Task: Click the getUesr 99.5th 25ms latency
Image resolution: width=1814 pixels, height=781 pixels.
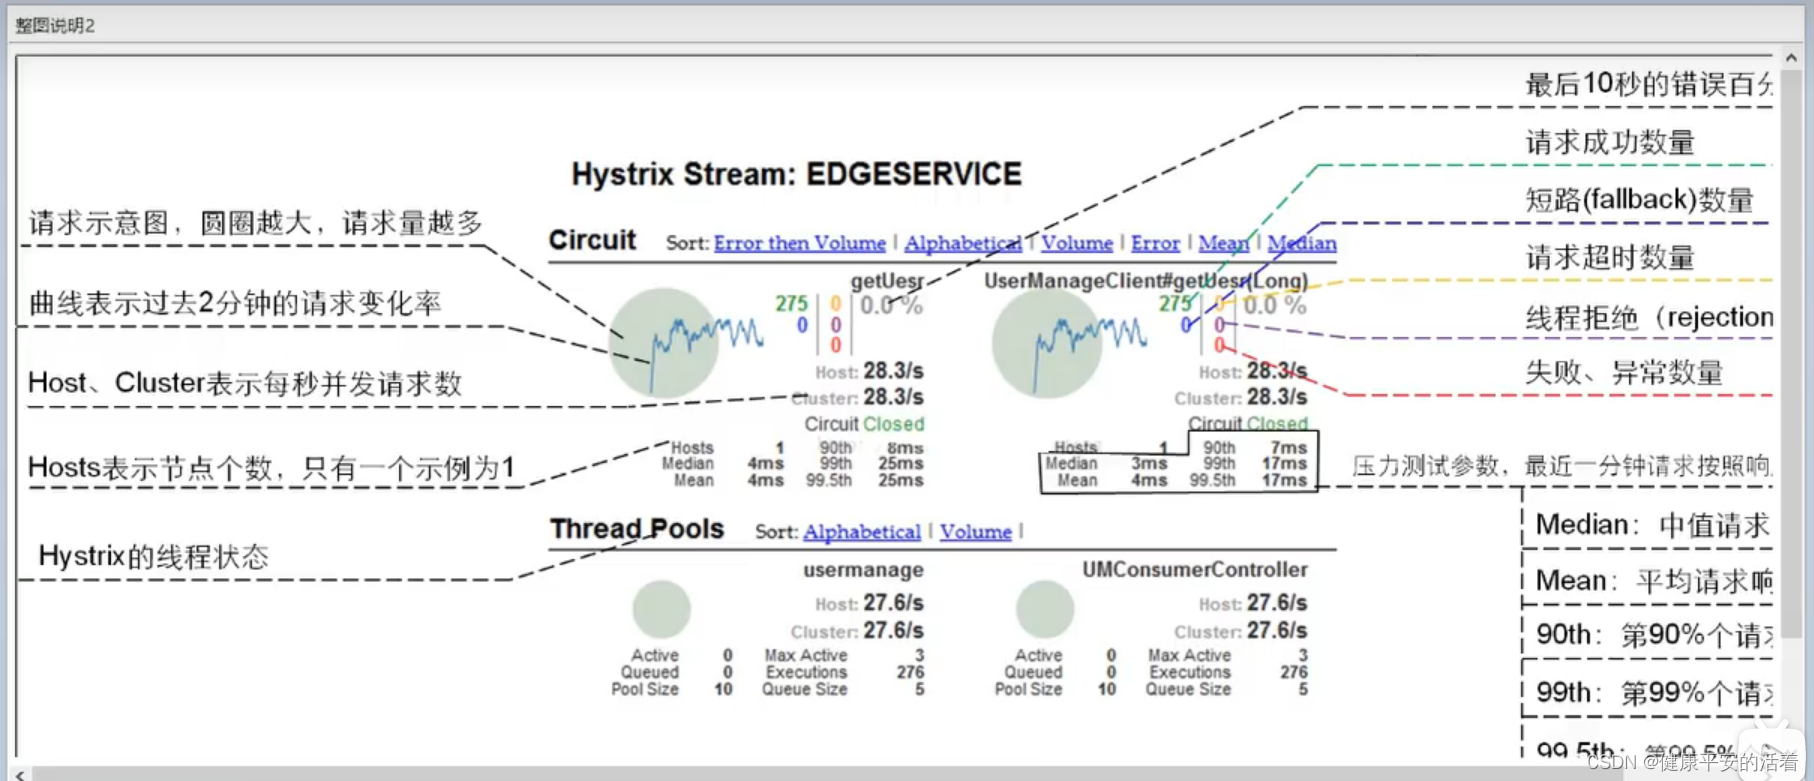Action: pos(901,481)
